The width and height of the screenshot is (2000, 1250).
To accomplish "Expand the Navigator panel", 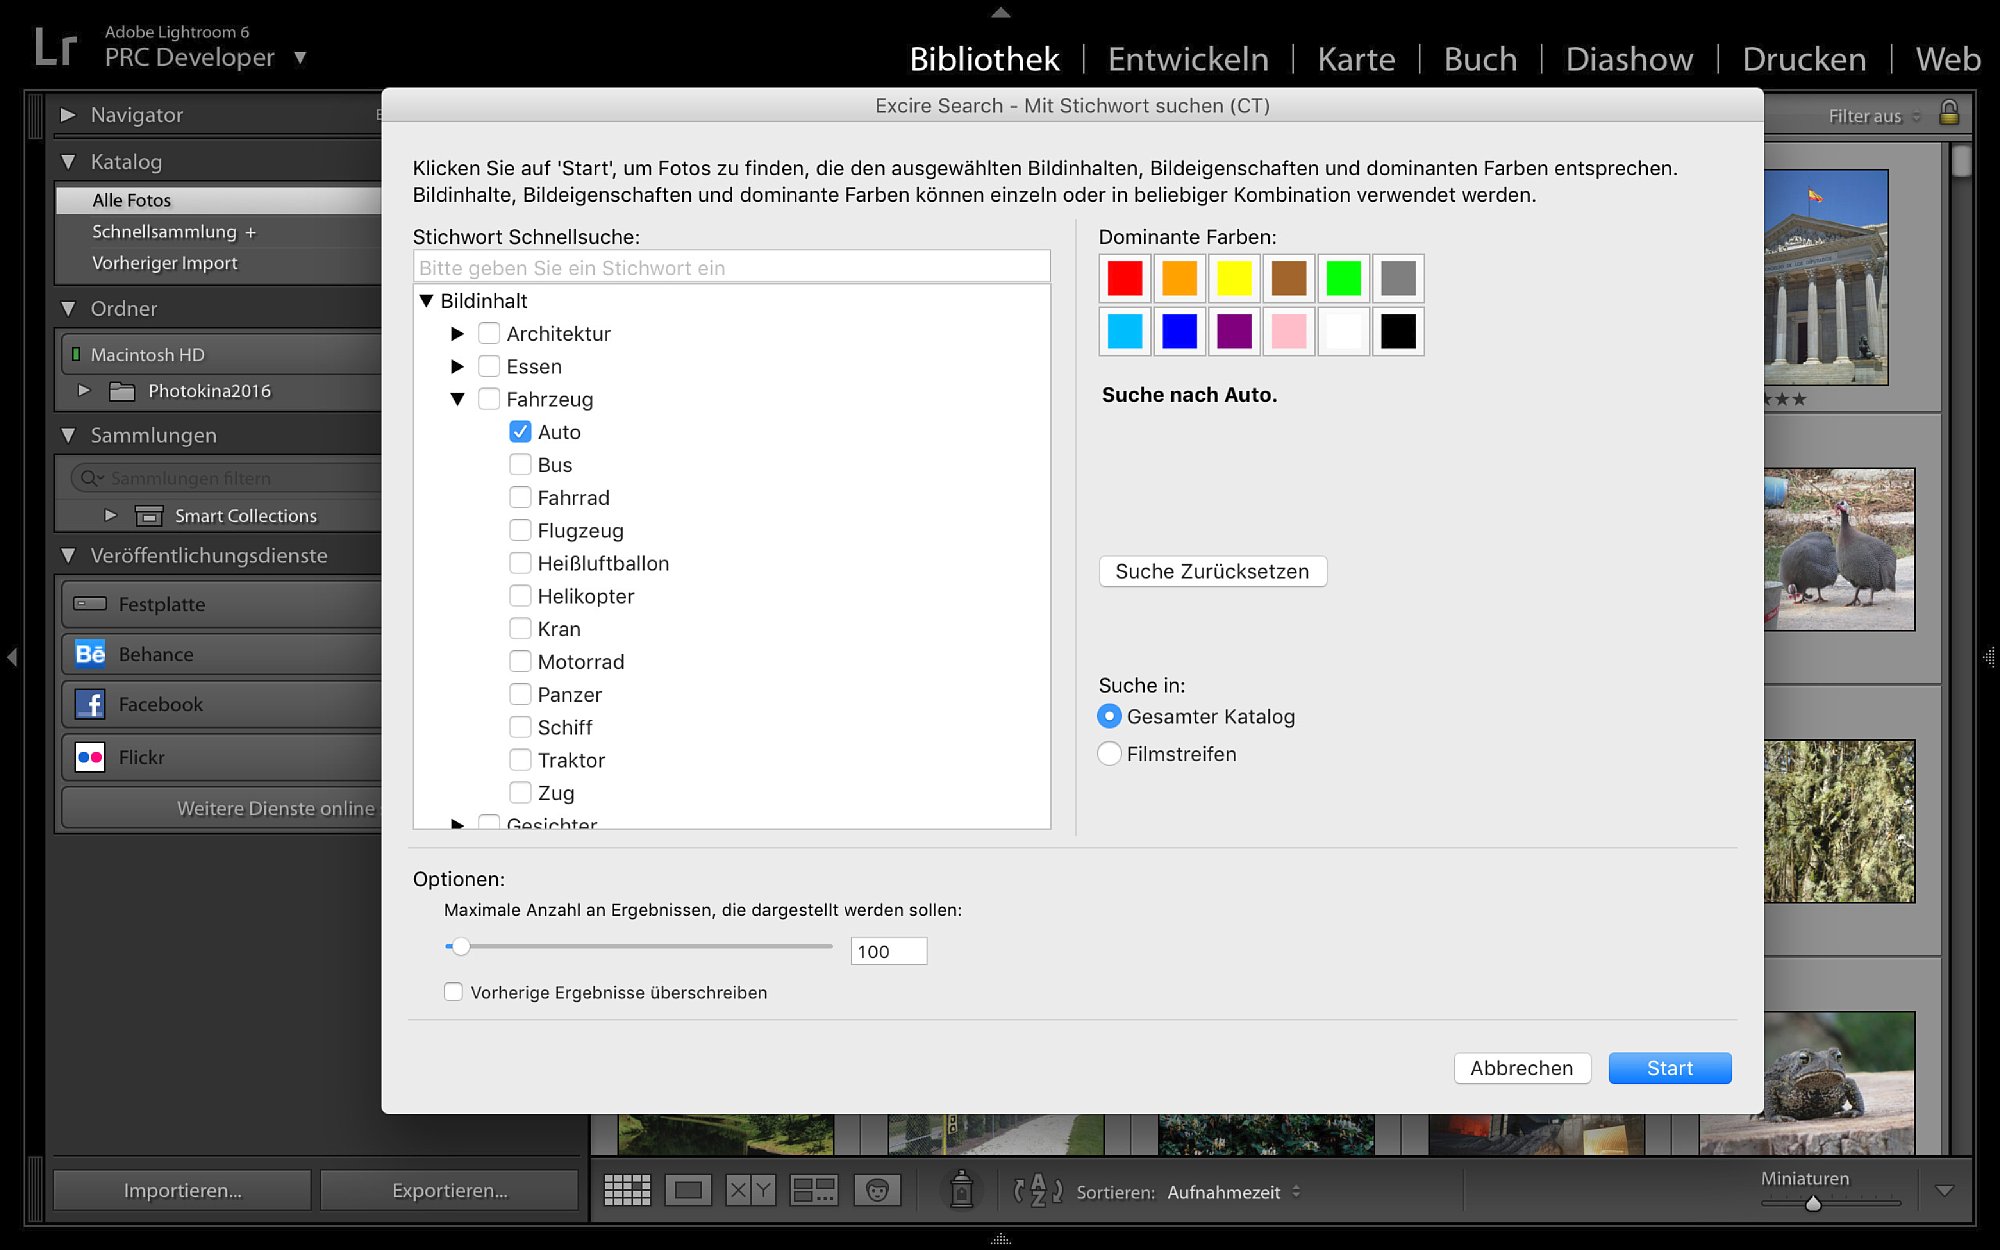I will point(68,115).
